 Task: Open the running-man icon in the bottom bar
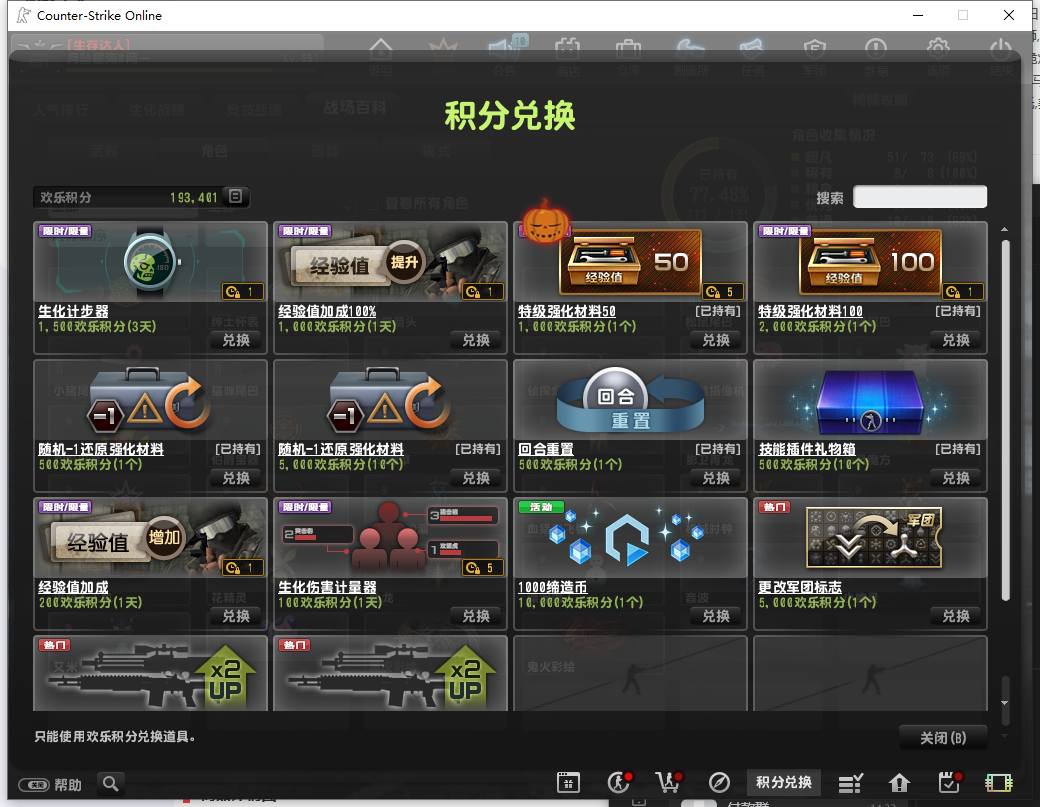(619, 782)
